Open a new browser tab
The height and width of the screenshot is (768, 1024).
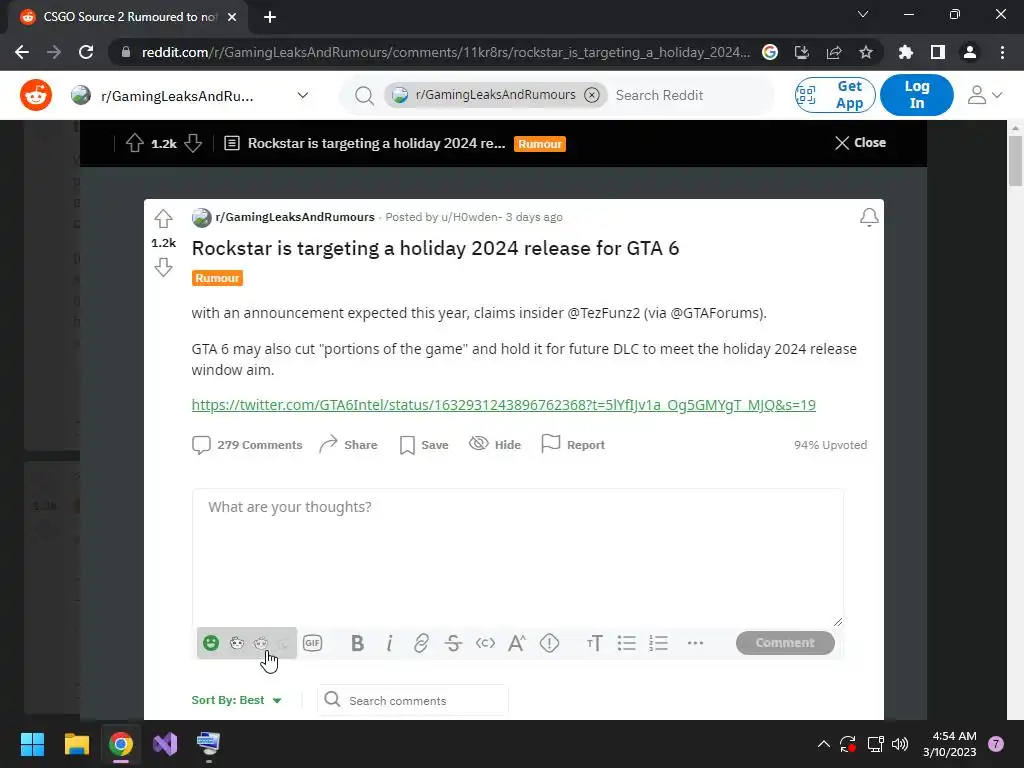(x=270, y=17)
